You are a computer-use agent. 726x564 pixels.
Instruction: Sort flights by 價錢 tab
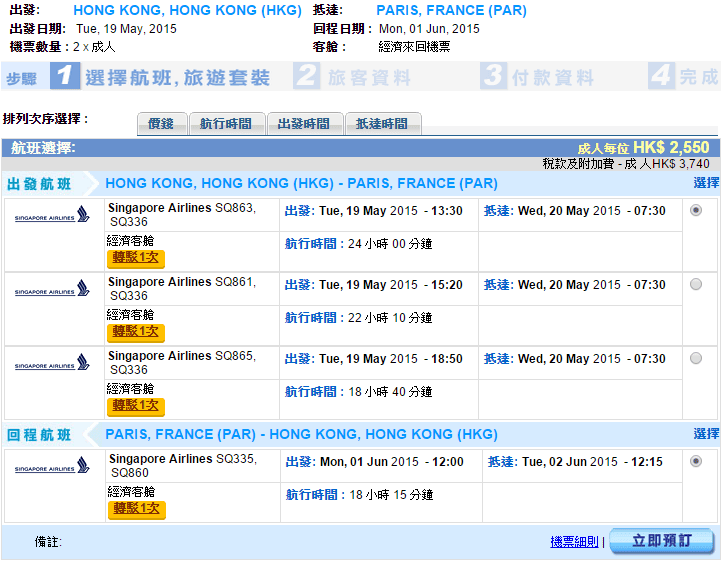[x=161, y=124]
